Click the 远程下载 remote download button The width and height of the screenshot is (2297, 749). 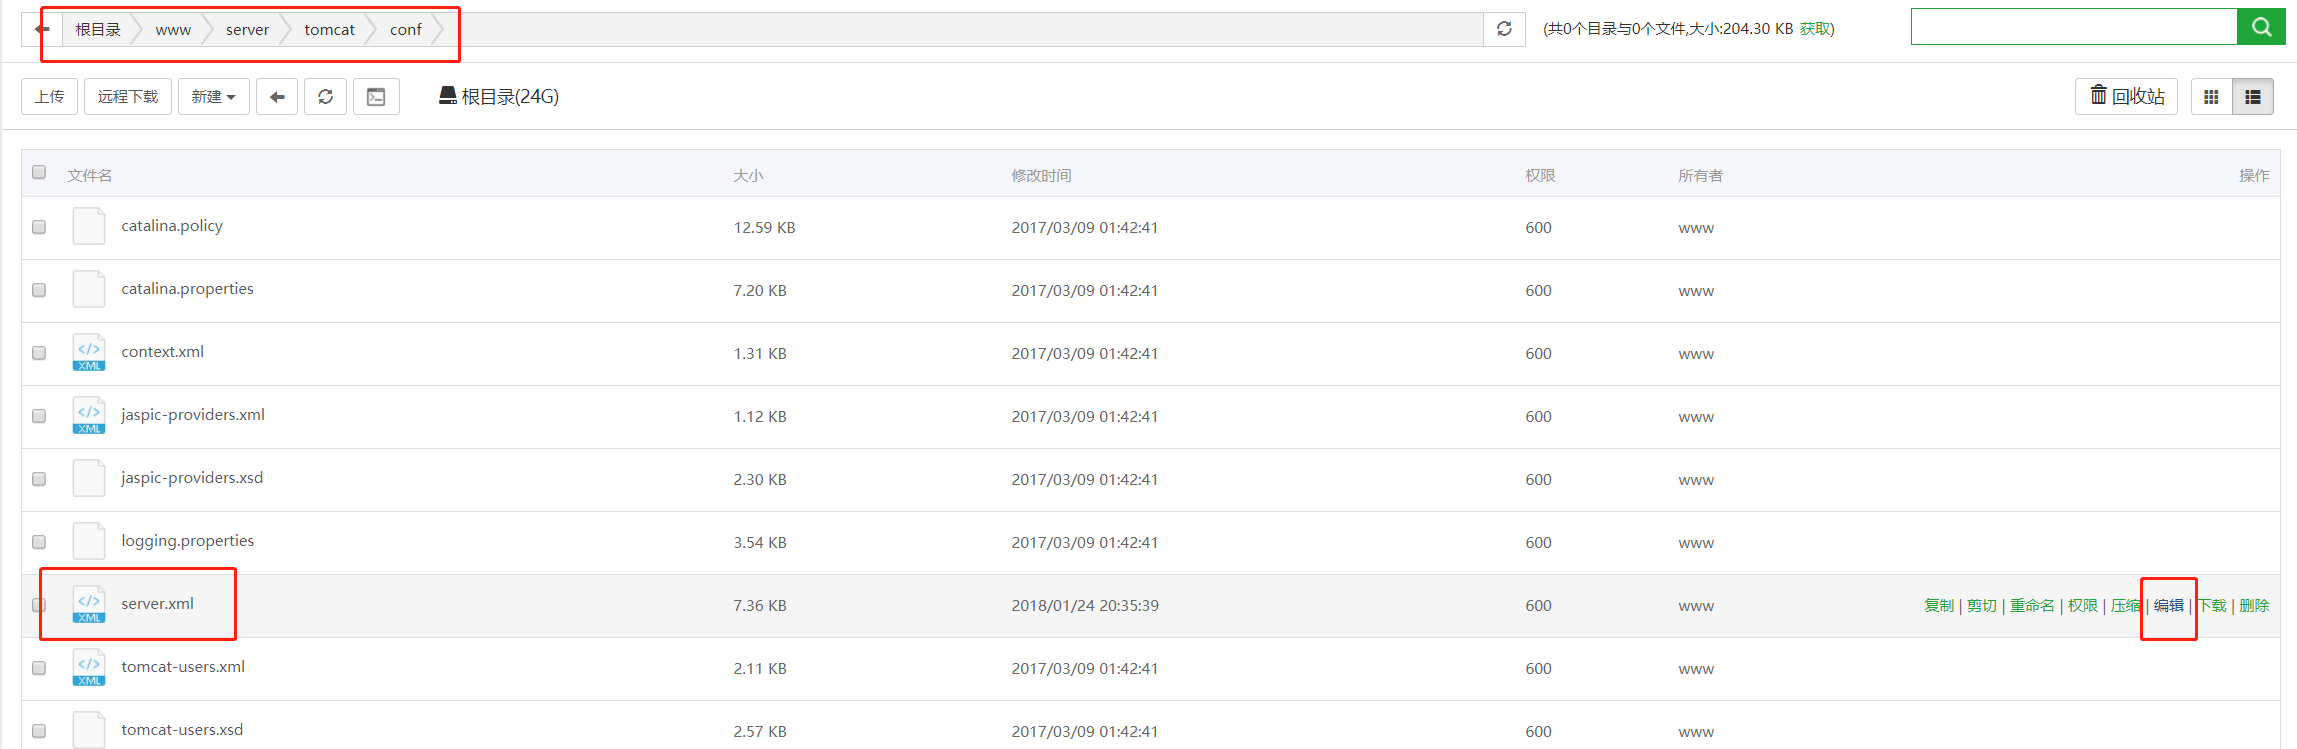tap(128, 97)
